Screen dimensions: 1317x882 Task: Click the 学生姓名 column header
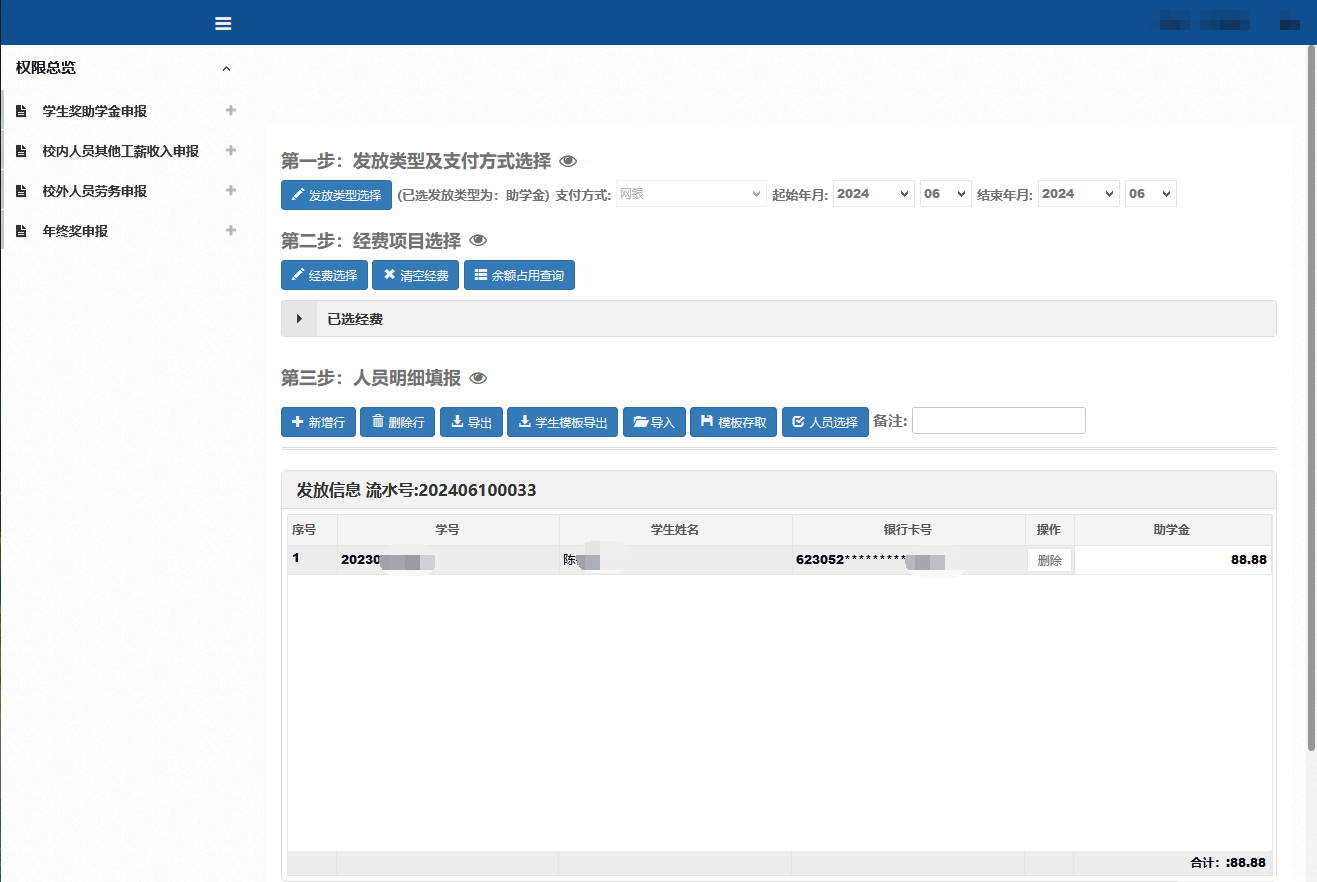(x=675, y=530)
